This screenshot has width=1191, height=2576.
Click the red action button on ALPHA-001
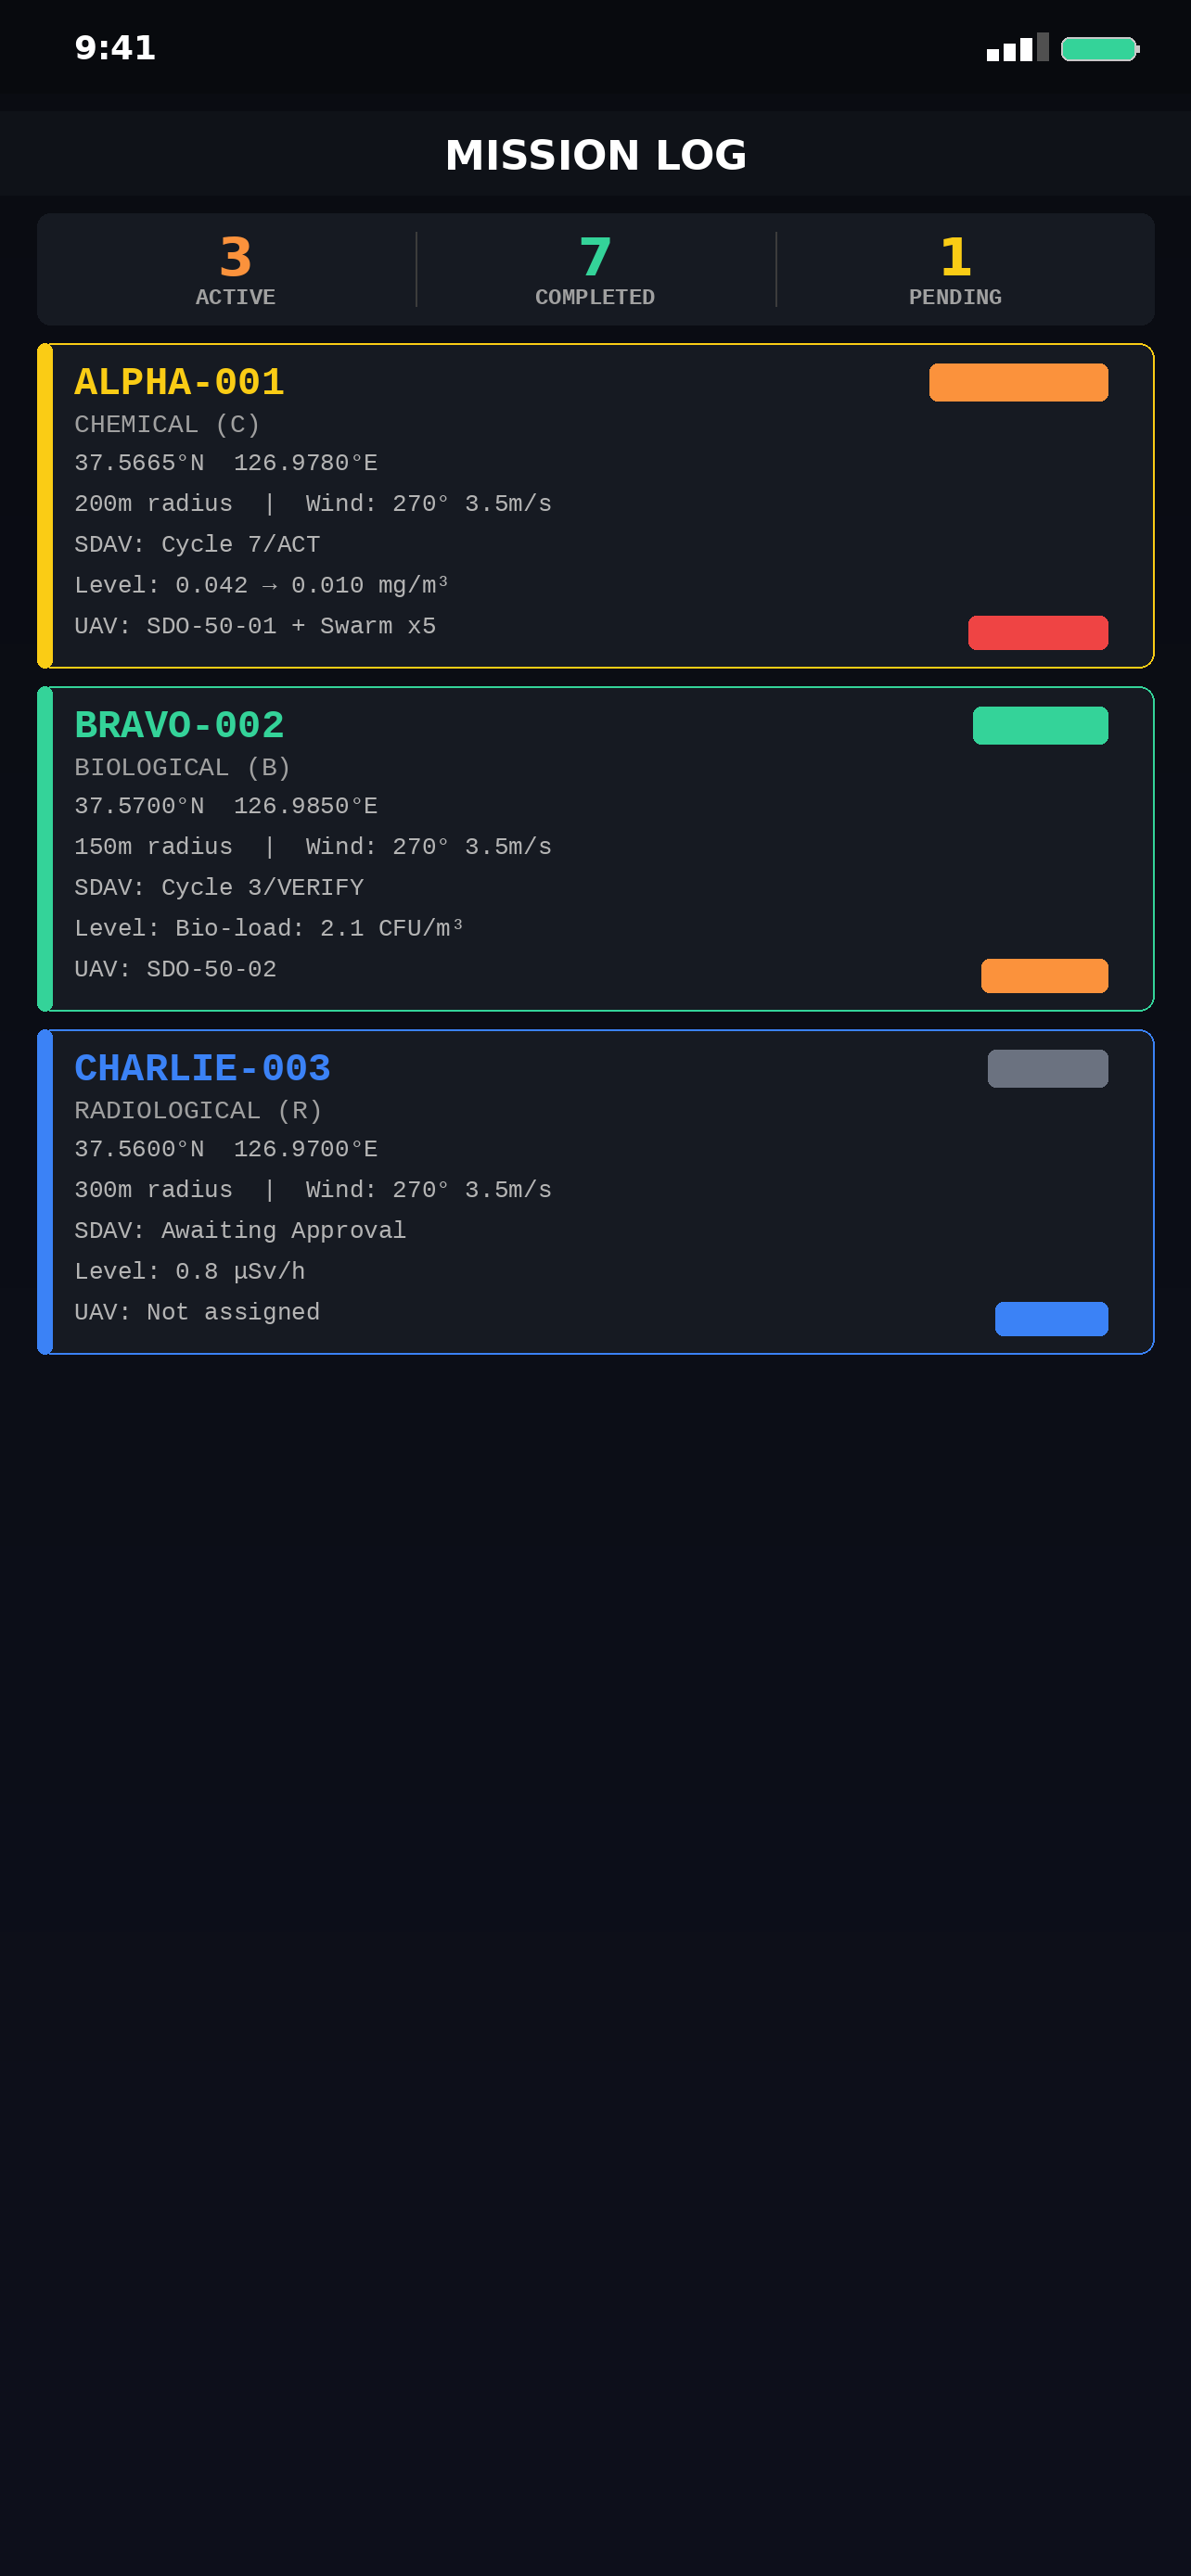1037,633
